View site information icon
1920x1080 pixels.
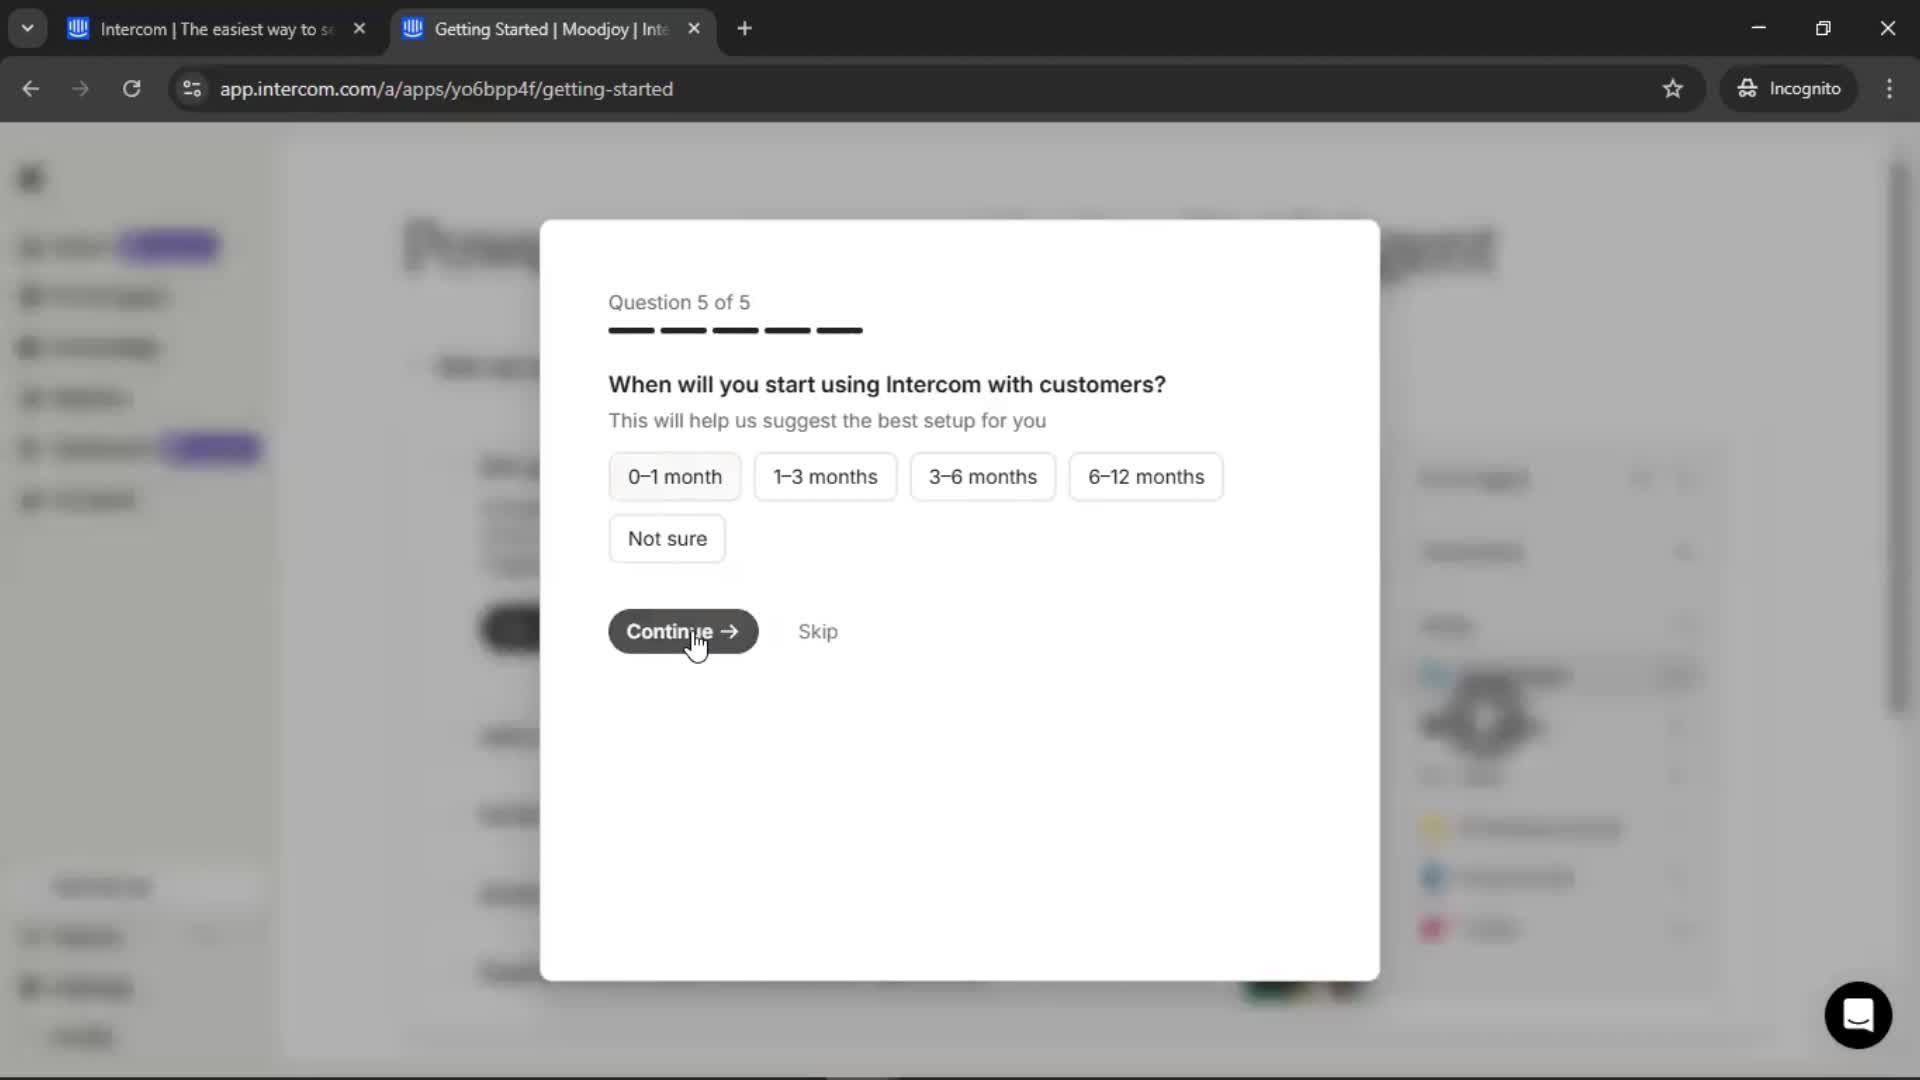192,89
